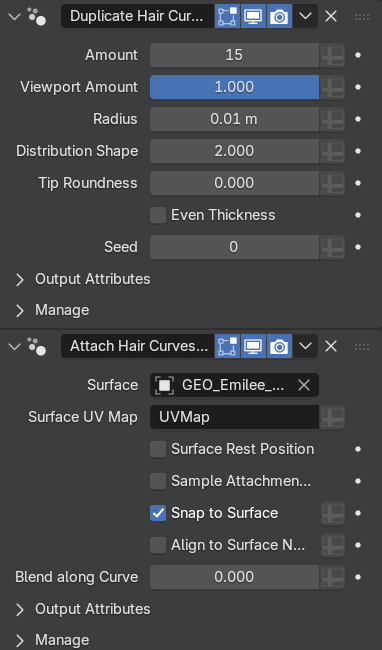Click the animate dot next to Amount

coord(358,55)
